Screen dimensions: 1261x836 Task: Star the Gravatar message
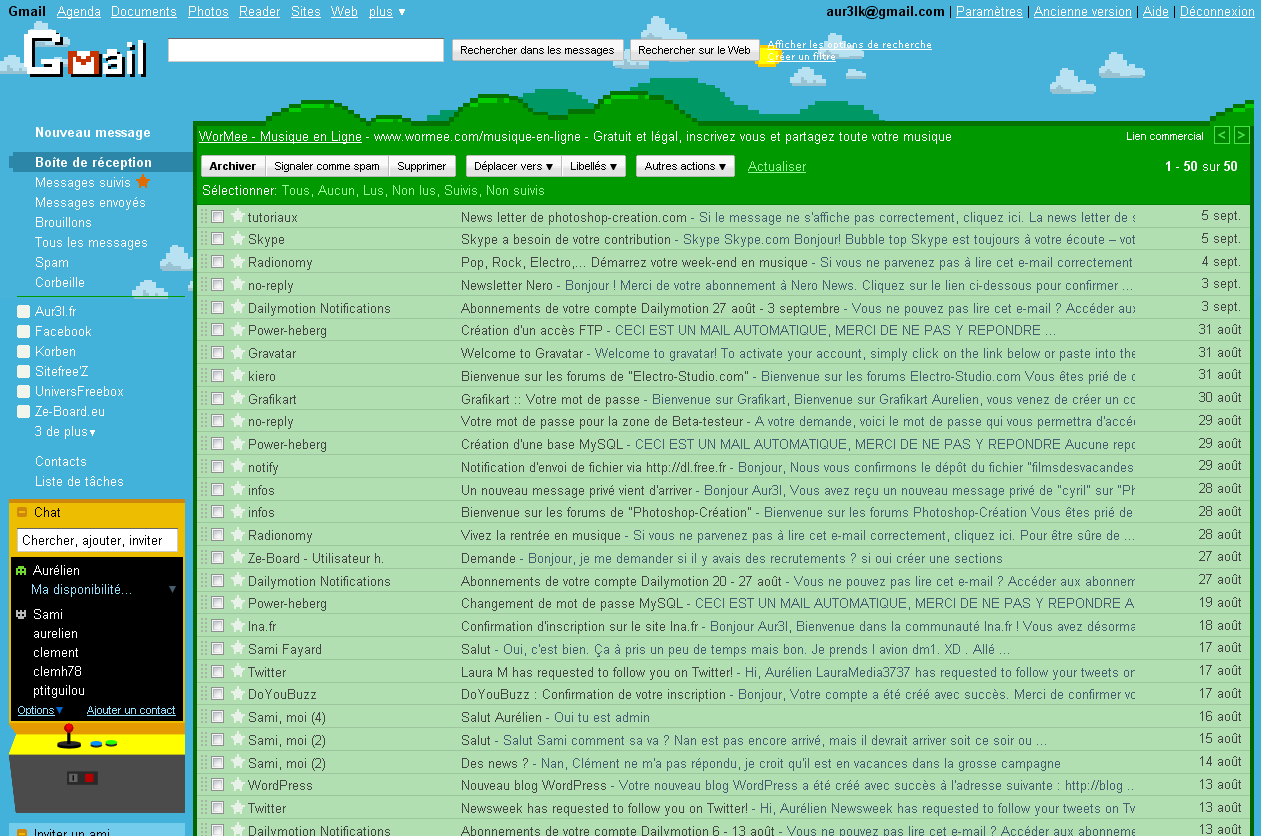[237, 353]
